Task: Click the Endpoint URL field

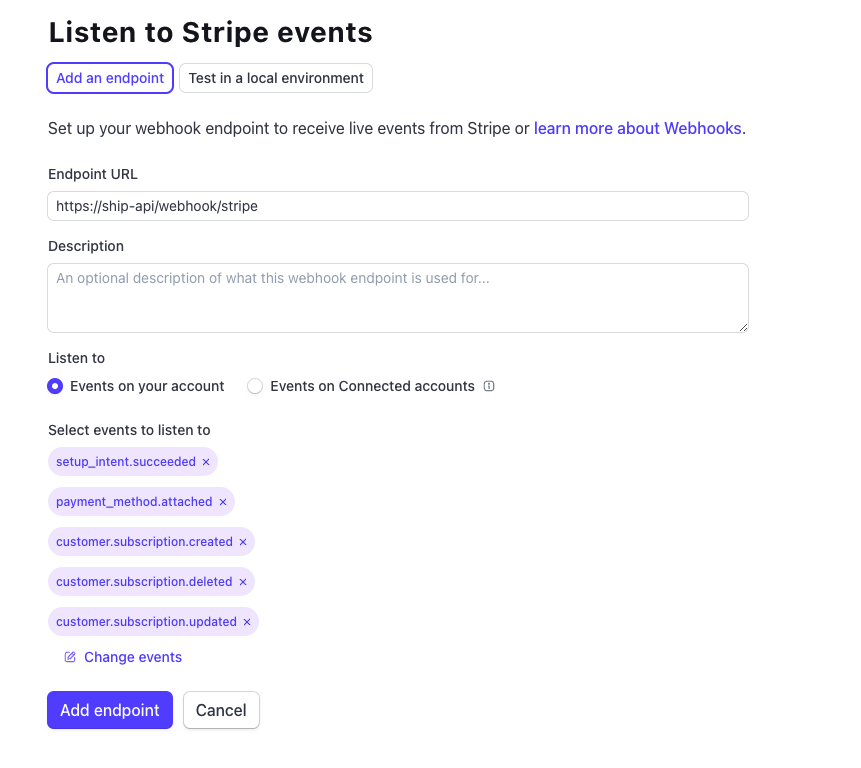Action: [x=397, y=206]
